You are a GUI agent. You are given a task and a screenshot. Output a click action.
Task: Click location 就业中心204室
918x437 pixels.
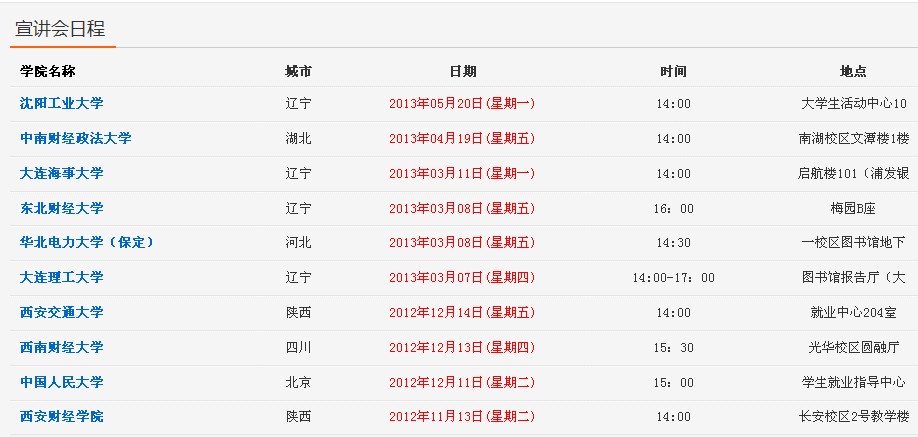854,312
